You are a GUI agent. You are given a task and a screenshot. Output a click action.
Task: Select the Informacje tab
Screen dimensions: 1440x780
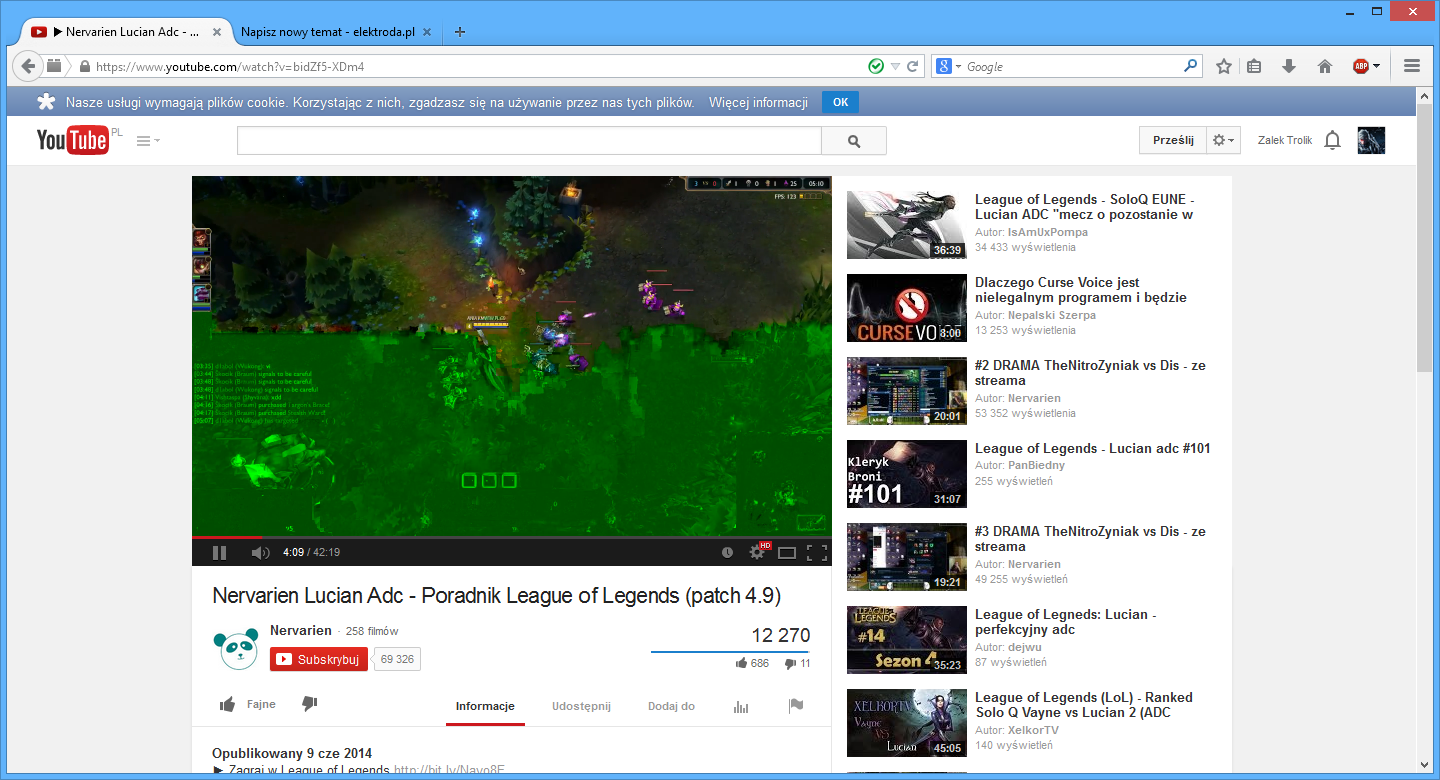tap(485, 706)
